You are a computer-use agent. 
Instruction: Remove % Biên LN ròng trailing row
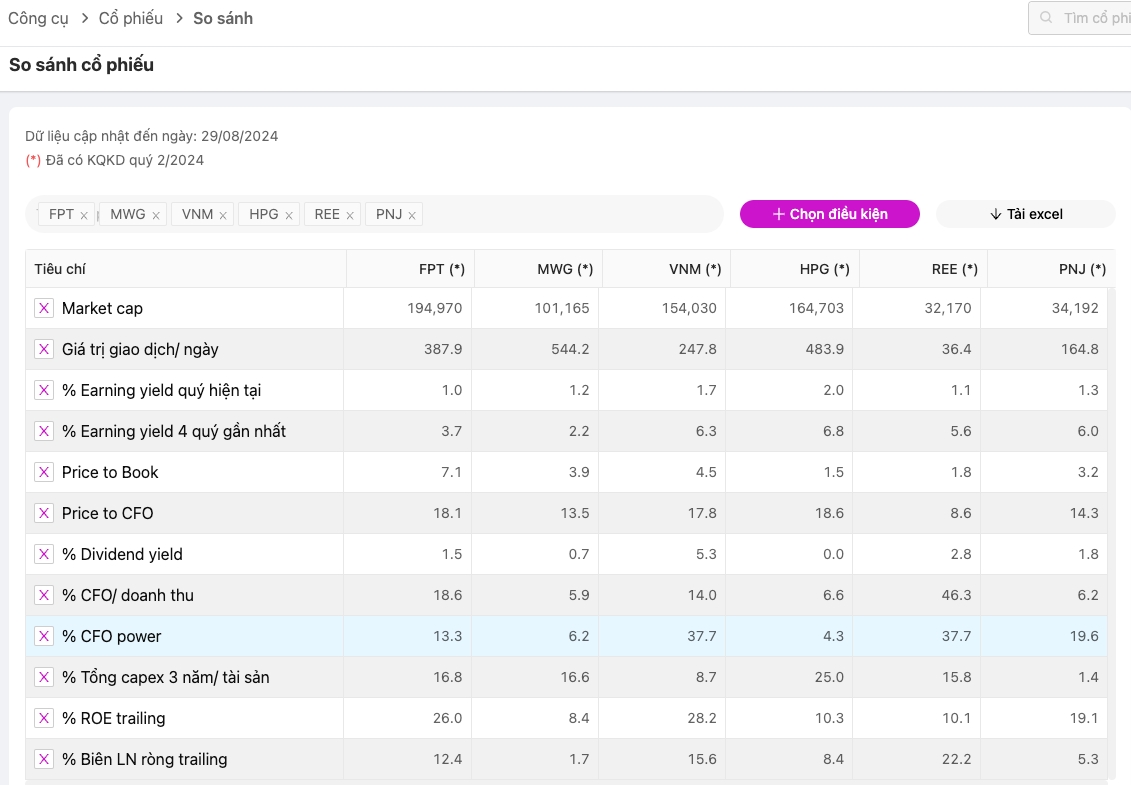coord(44,759)
